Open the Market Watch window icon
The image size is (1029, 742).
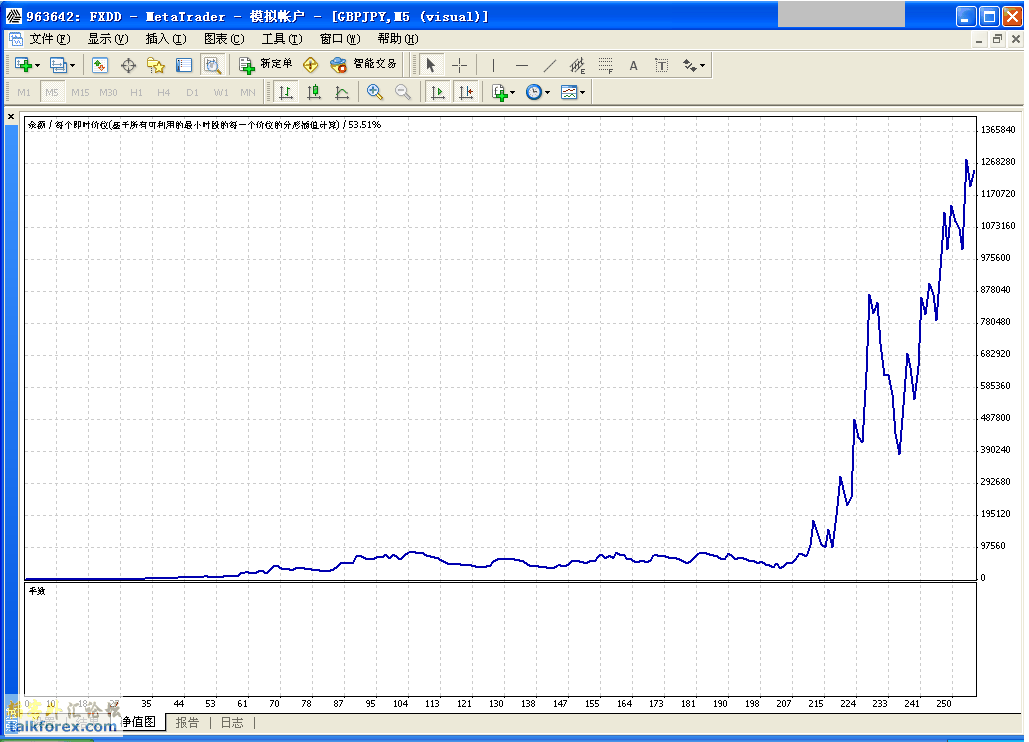[100, 65]
